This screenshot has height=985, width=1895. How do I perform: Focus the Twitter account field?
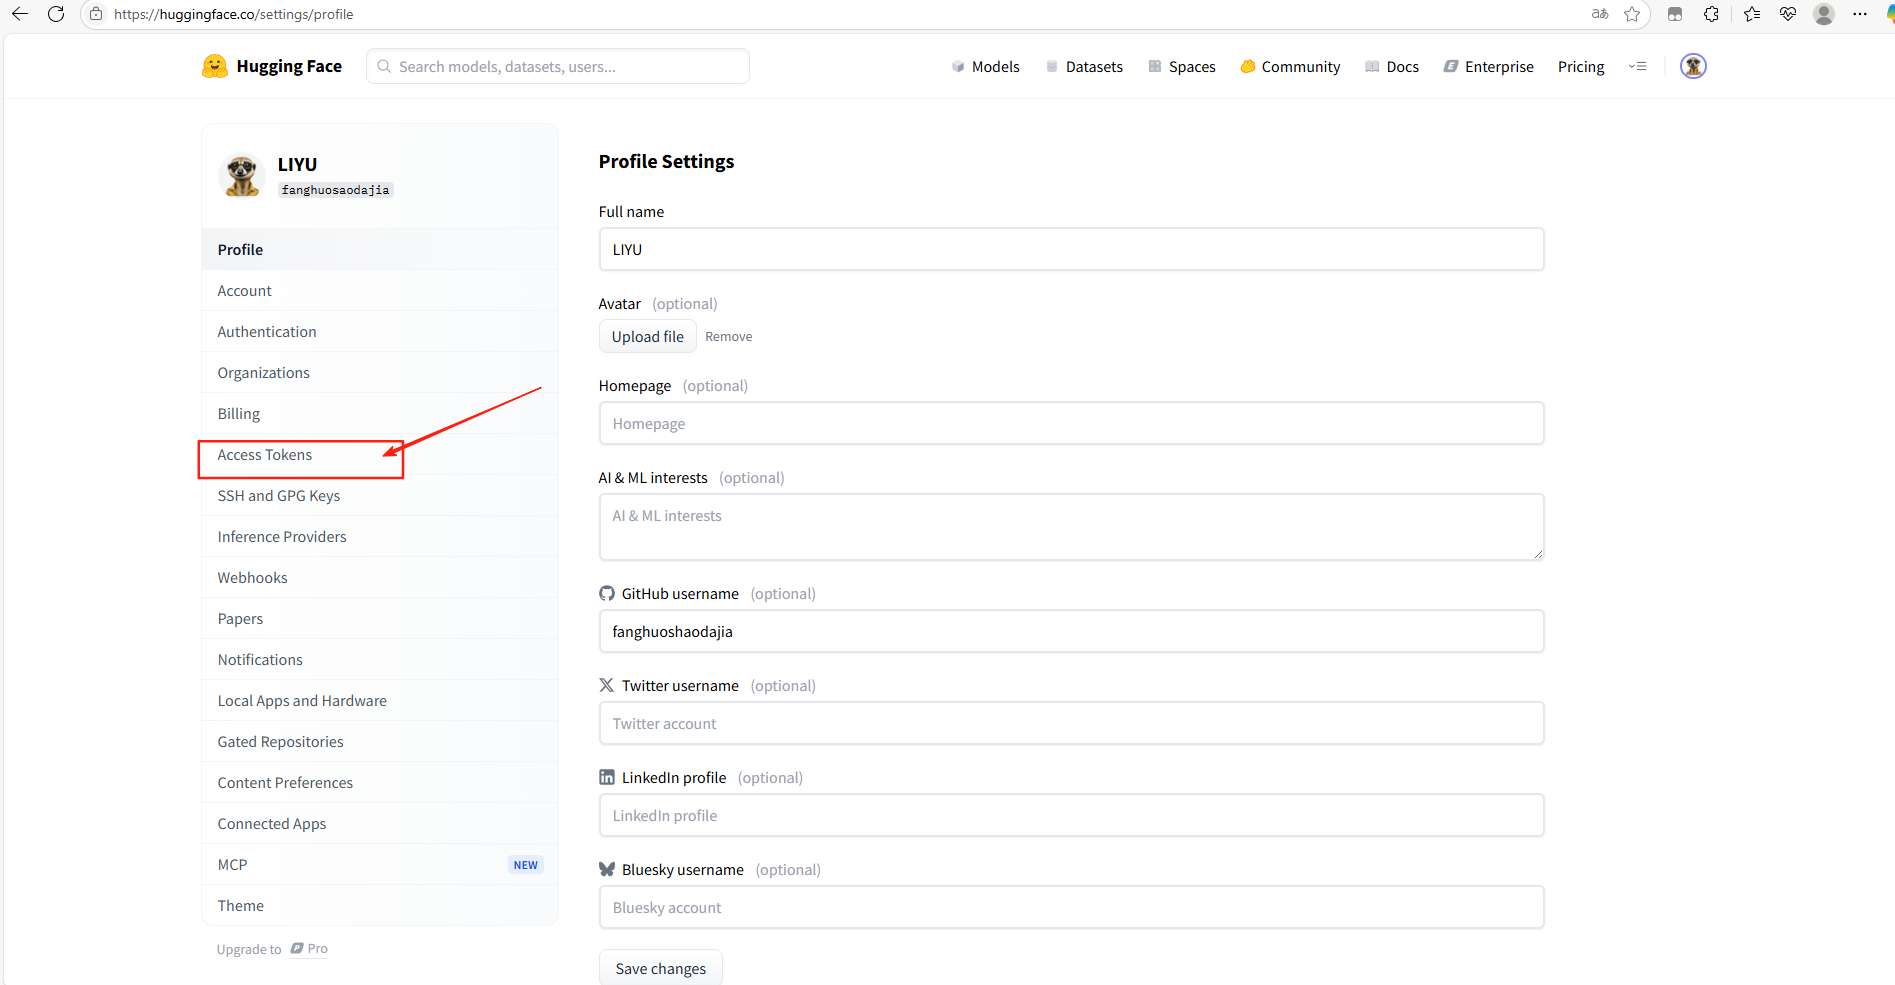point(1071,723)
